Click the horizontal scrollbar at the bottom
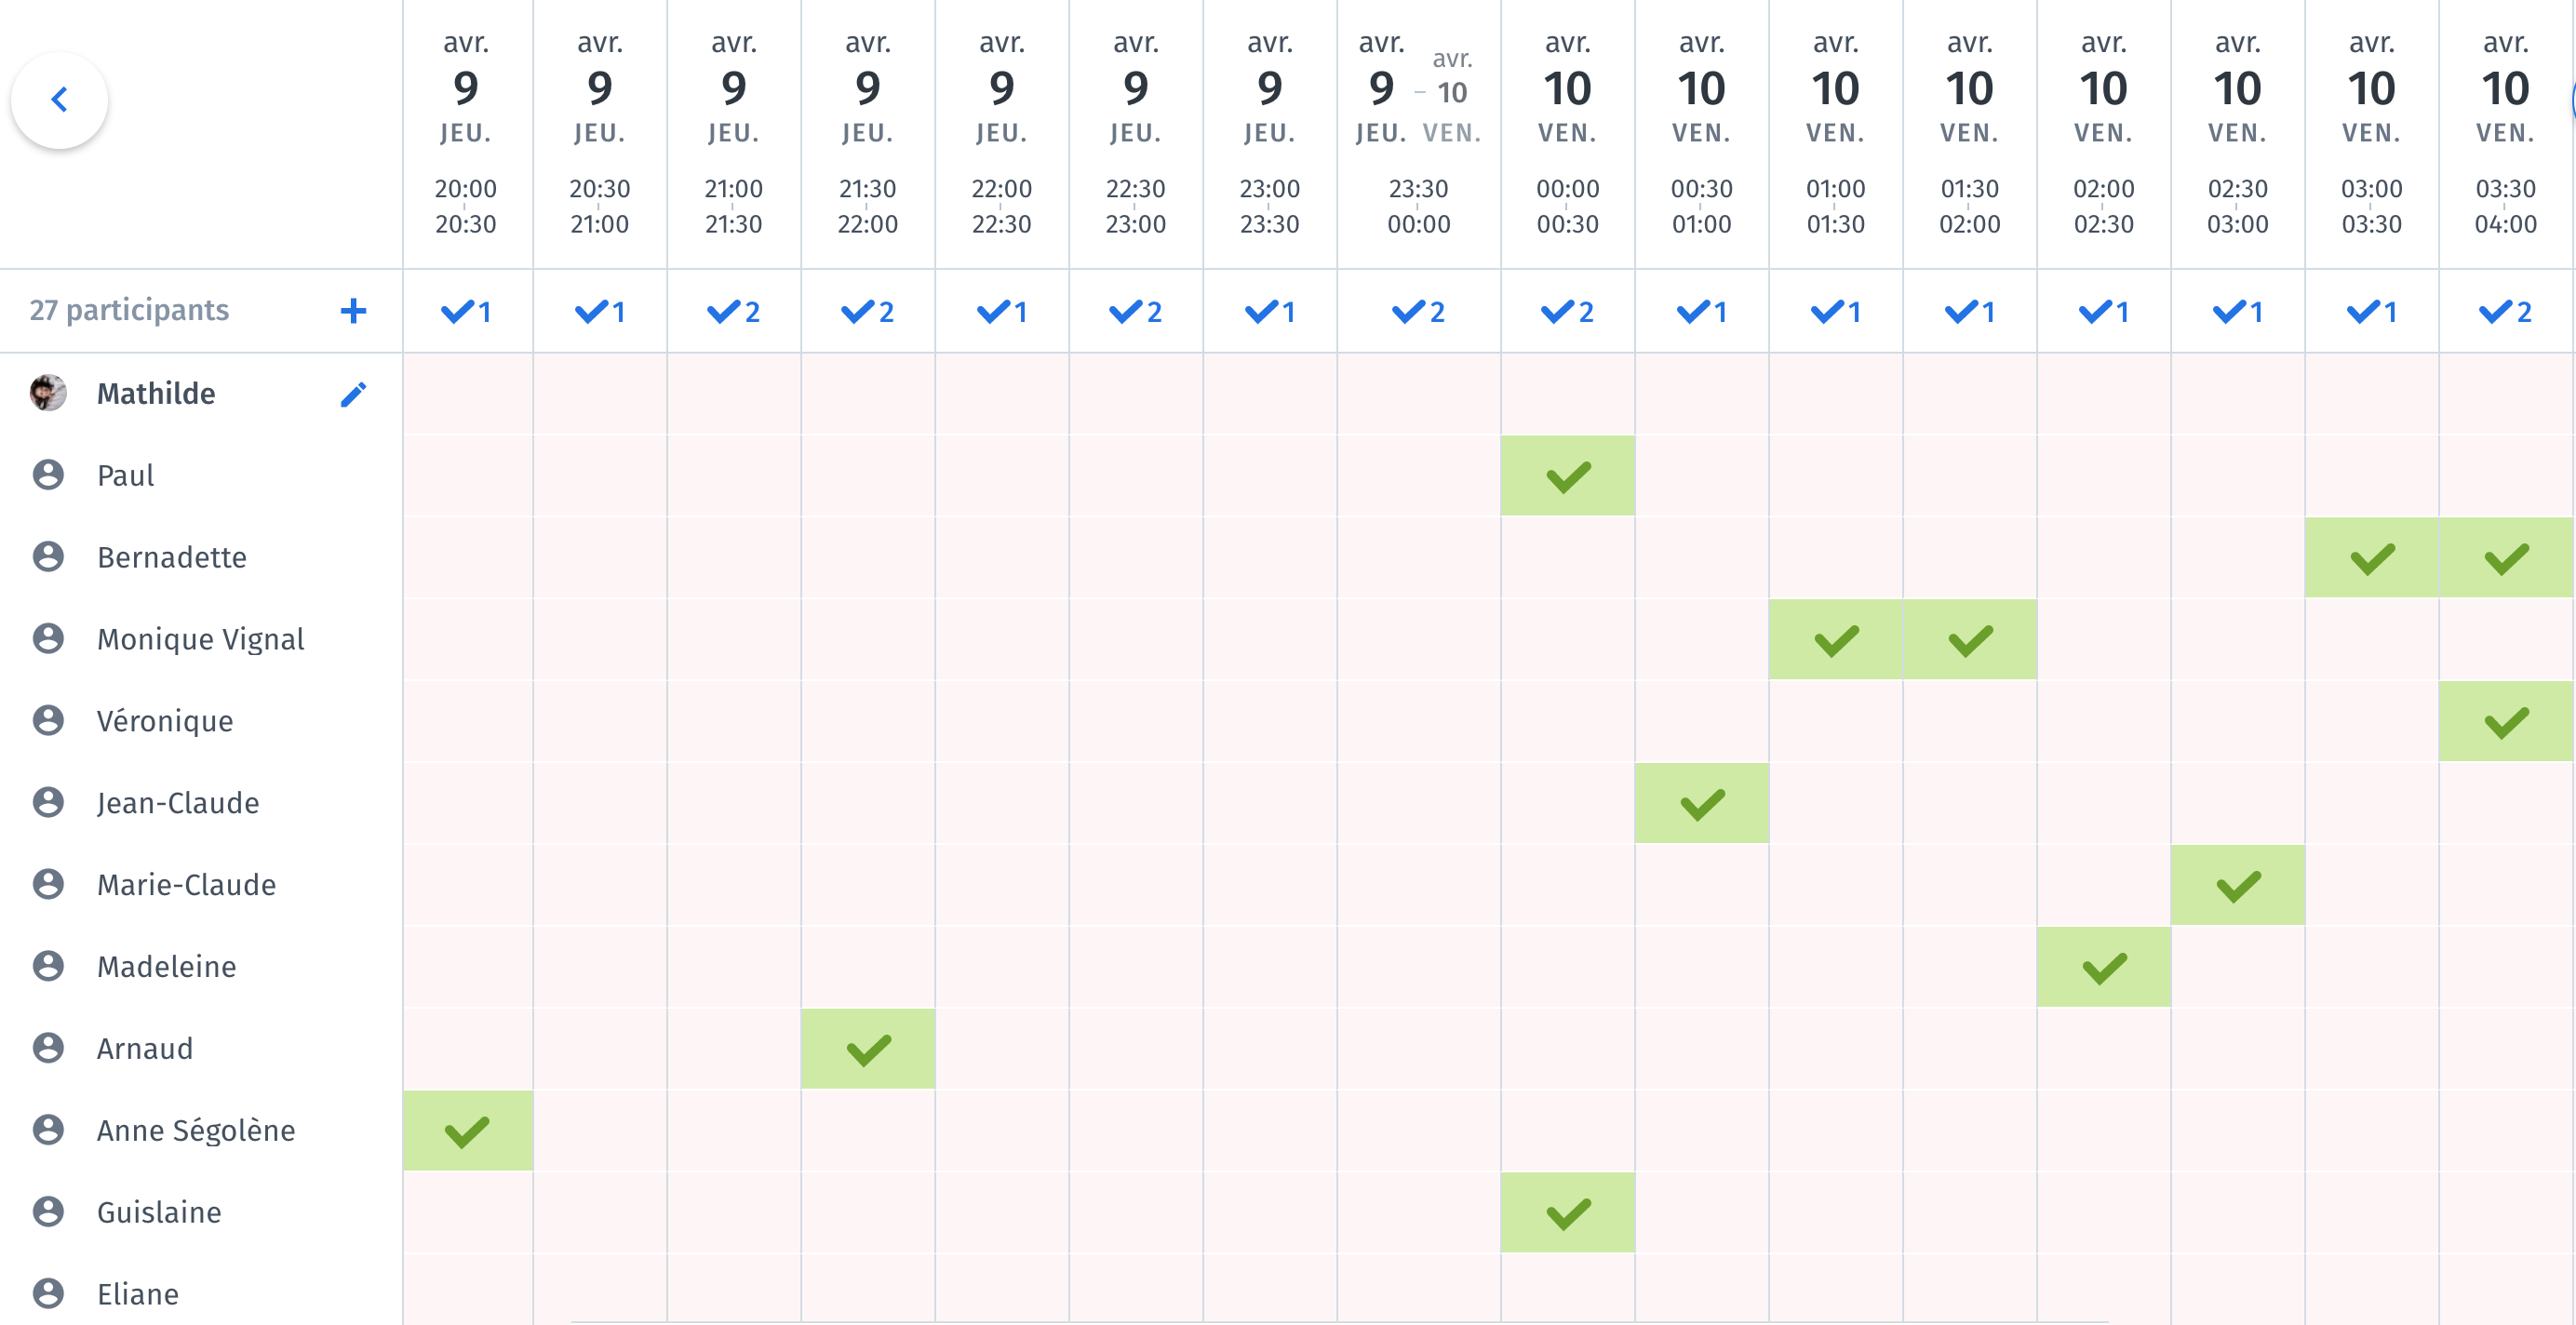The image size is (2576, 1325). click(1340, 1321)
